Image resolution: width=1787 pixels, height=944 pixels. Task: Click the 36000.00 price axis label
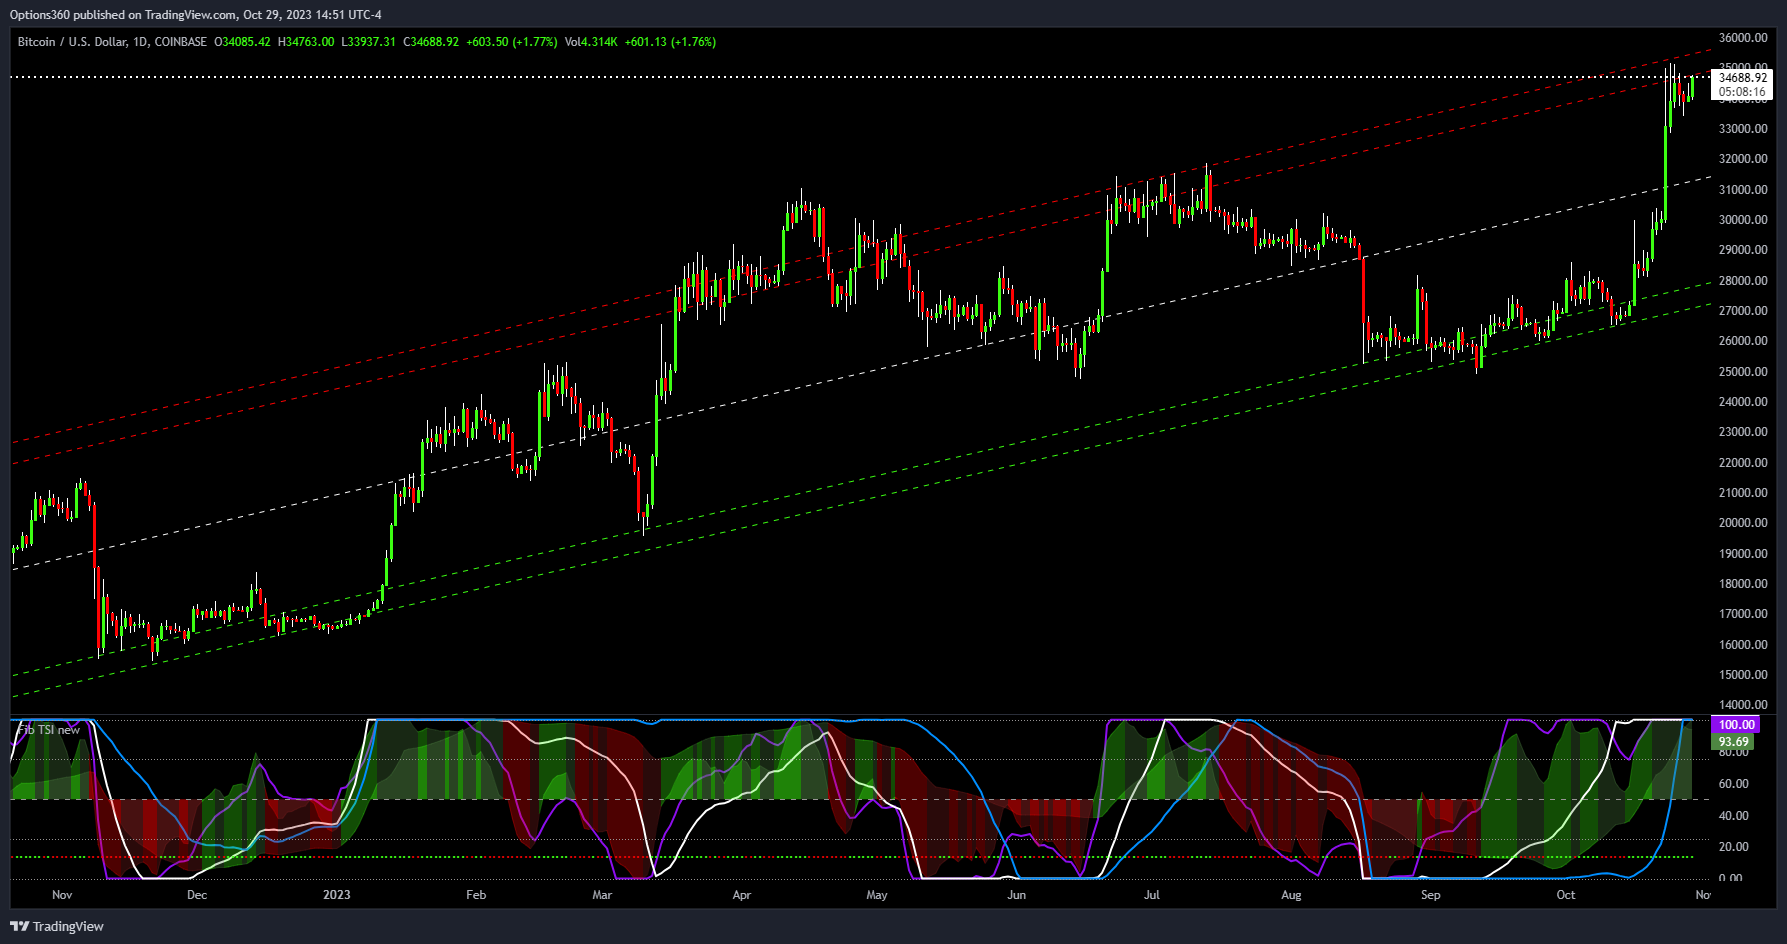[x=1743, y=38]
